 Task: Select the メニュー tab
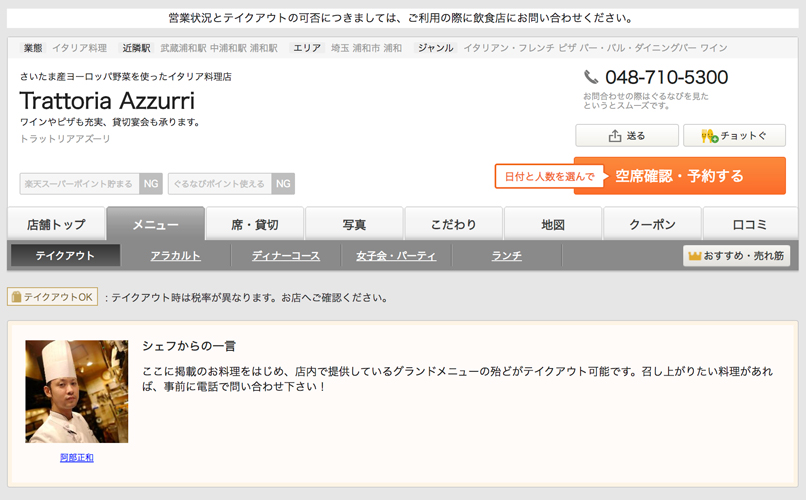[x=156, y=224]
